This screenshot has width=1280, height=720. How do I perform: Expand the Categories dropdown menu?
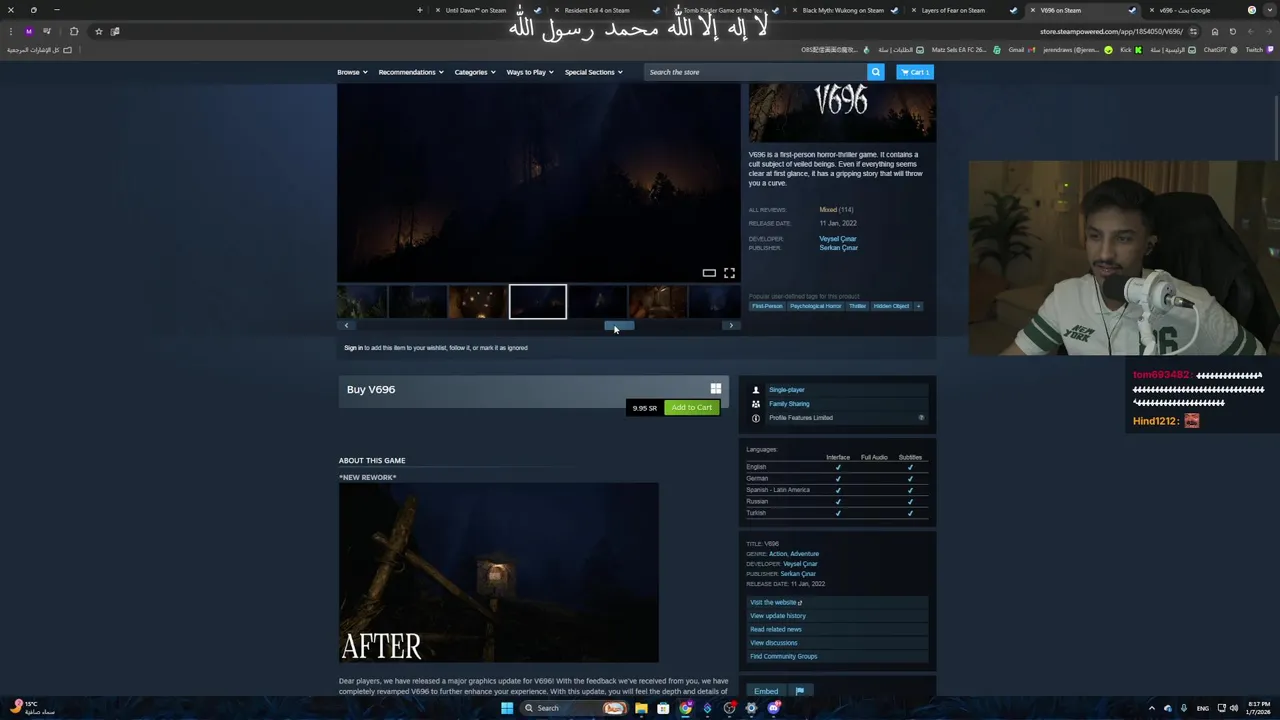coord(475,72)
